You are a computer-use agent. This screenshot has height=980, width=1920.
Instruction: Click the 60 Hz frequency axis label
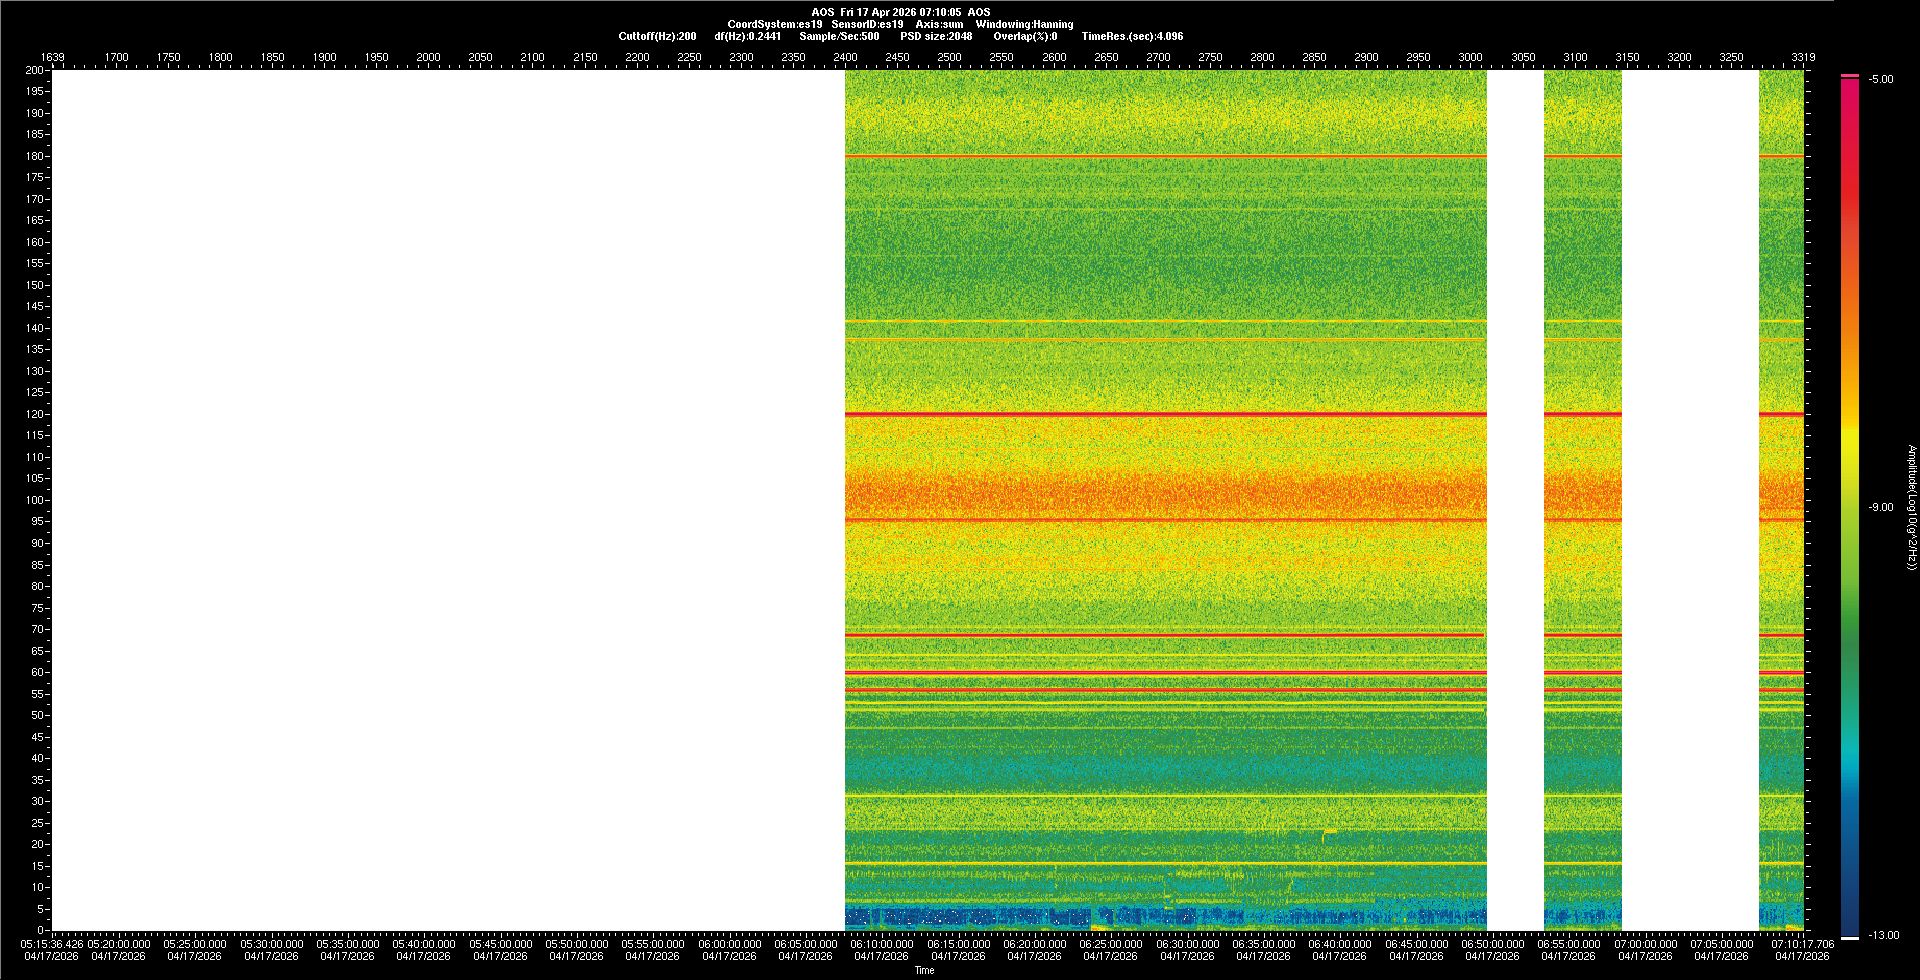(x=37, y=672)
